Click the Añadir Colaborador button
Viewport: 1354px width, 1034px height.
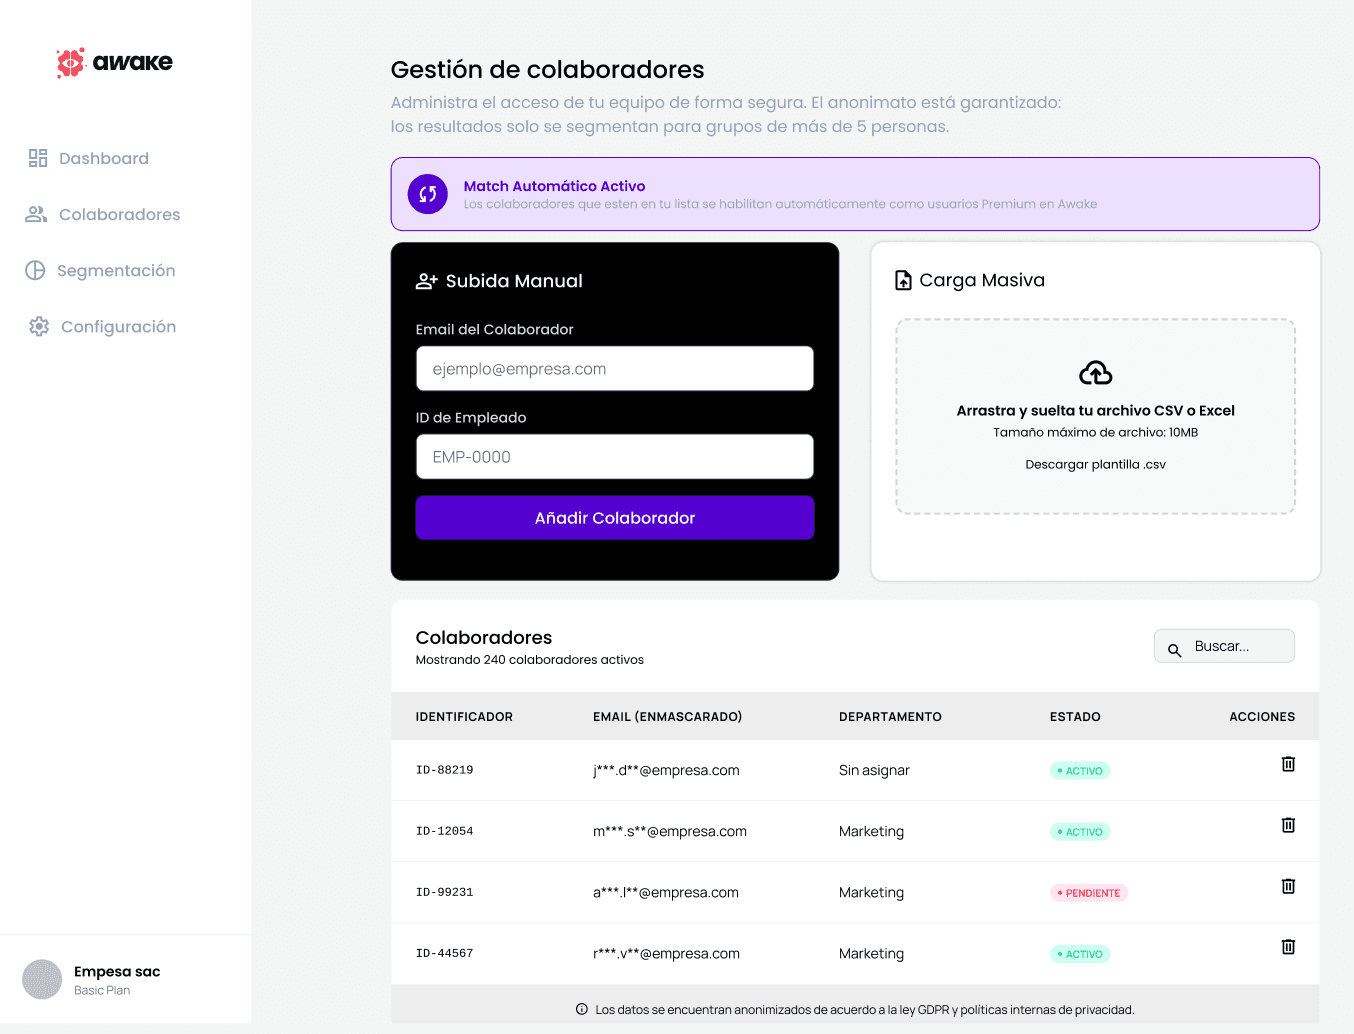tap(615, 518)
